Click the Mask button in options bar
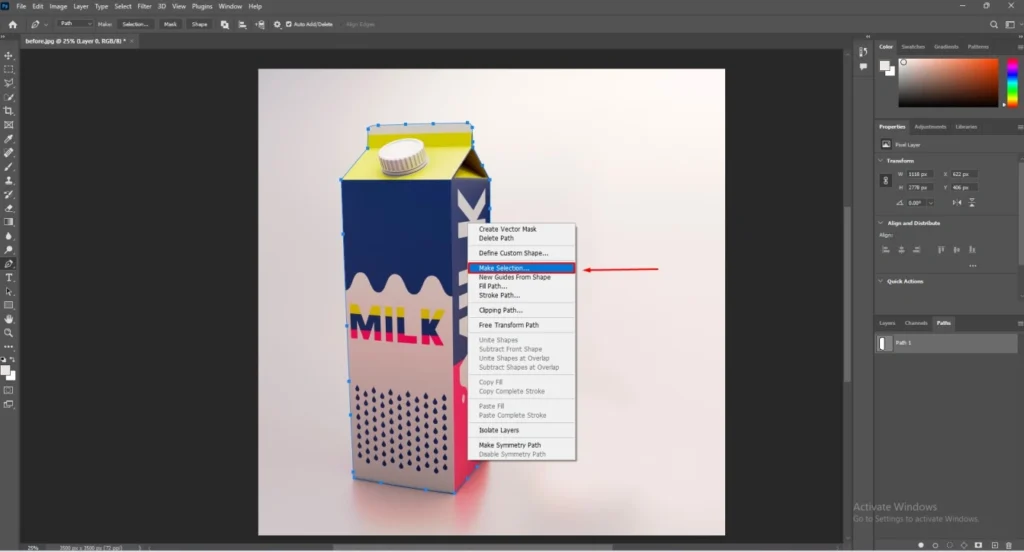 click(170, 24)
